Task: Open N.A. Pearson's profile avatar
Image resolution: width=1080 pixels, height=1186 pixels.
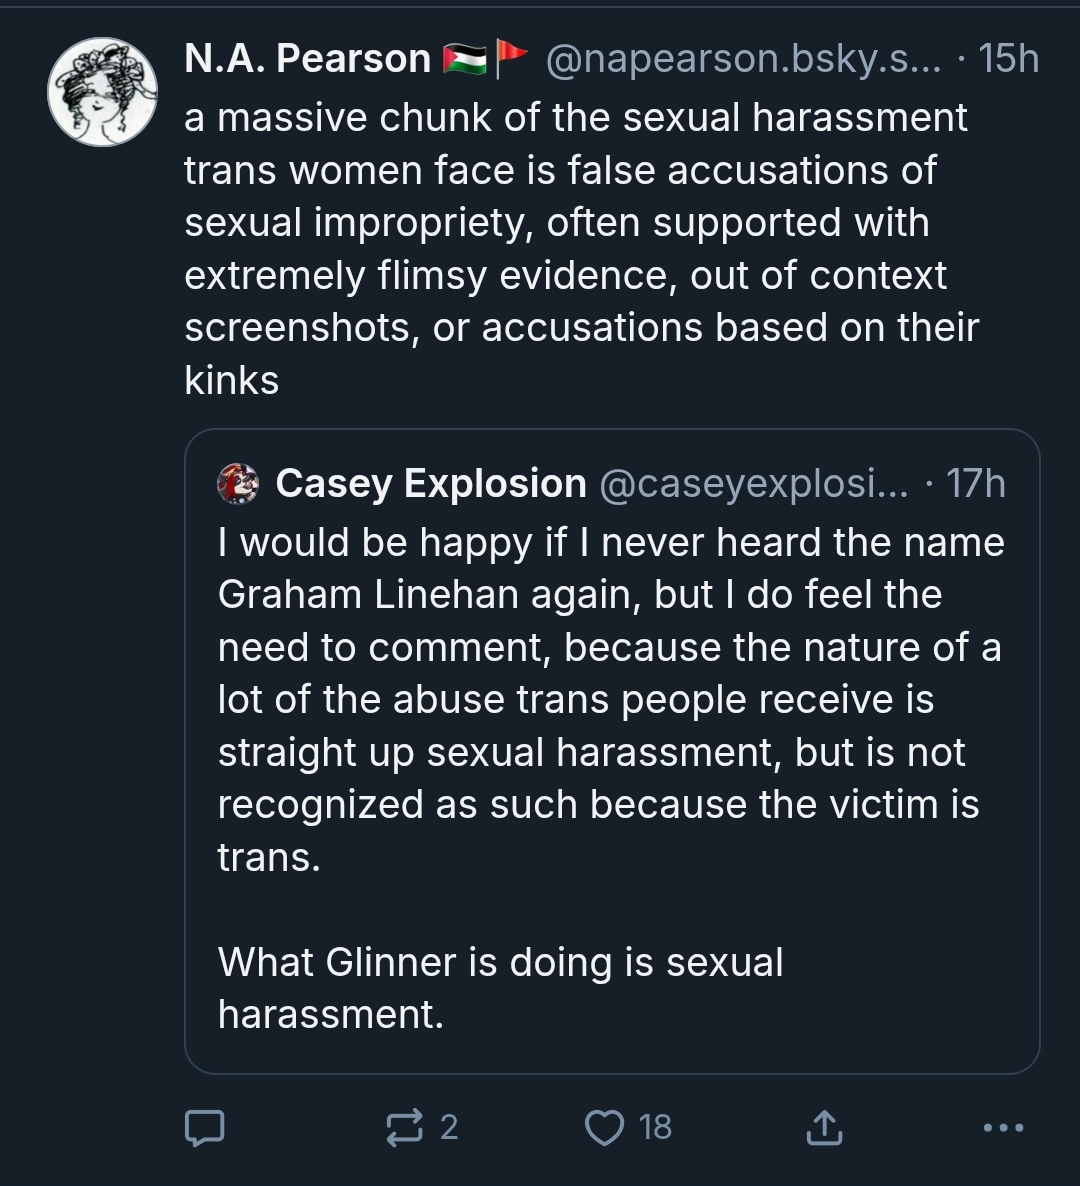Action: click(x=103, y=92)
